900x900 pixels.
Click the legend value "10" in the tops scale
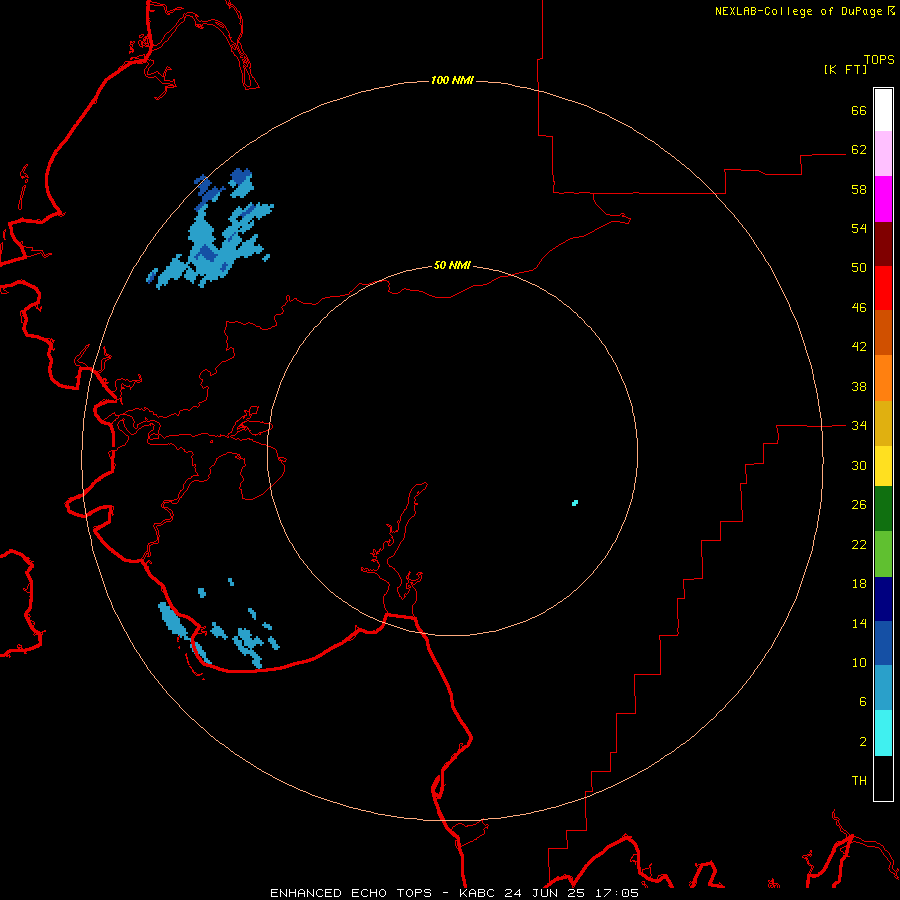pos(859,662)
